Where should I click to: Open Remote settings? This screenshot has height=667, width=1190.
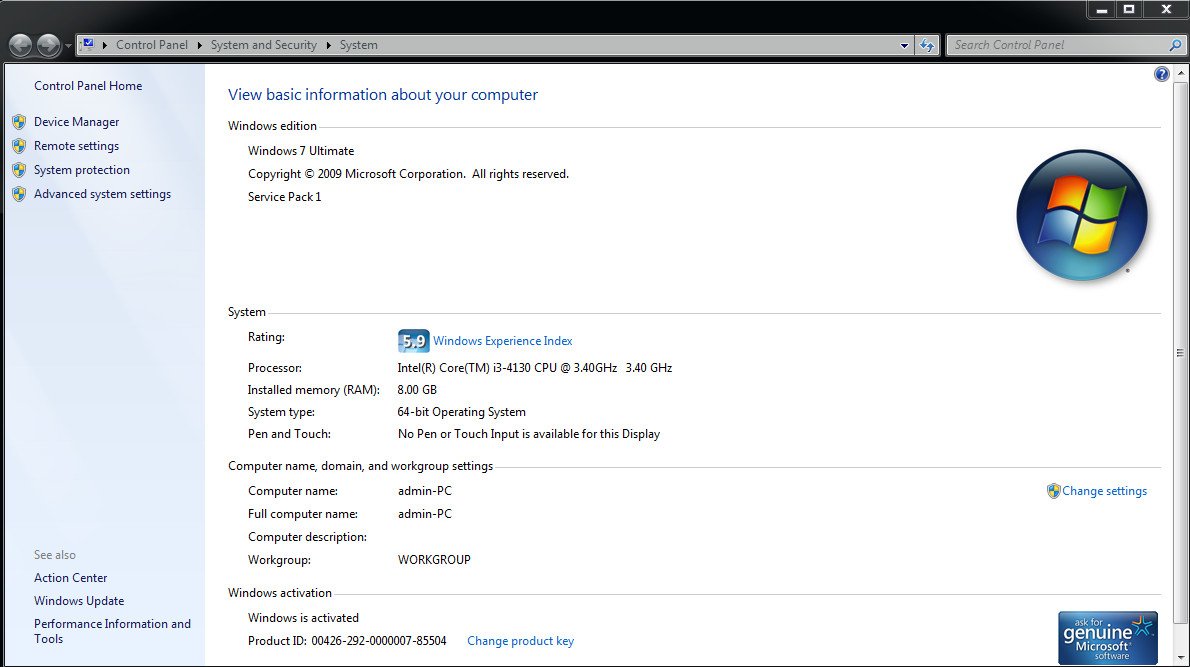pos(77,146)
